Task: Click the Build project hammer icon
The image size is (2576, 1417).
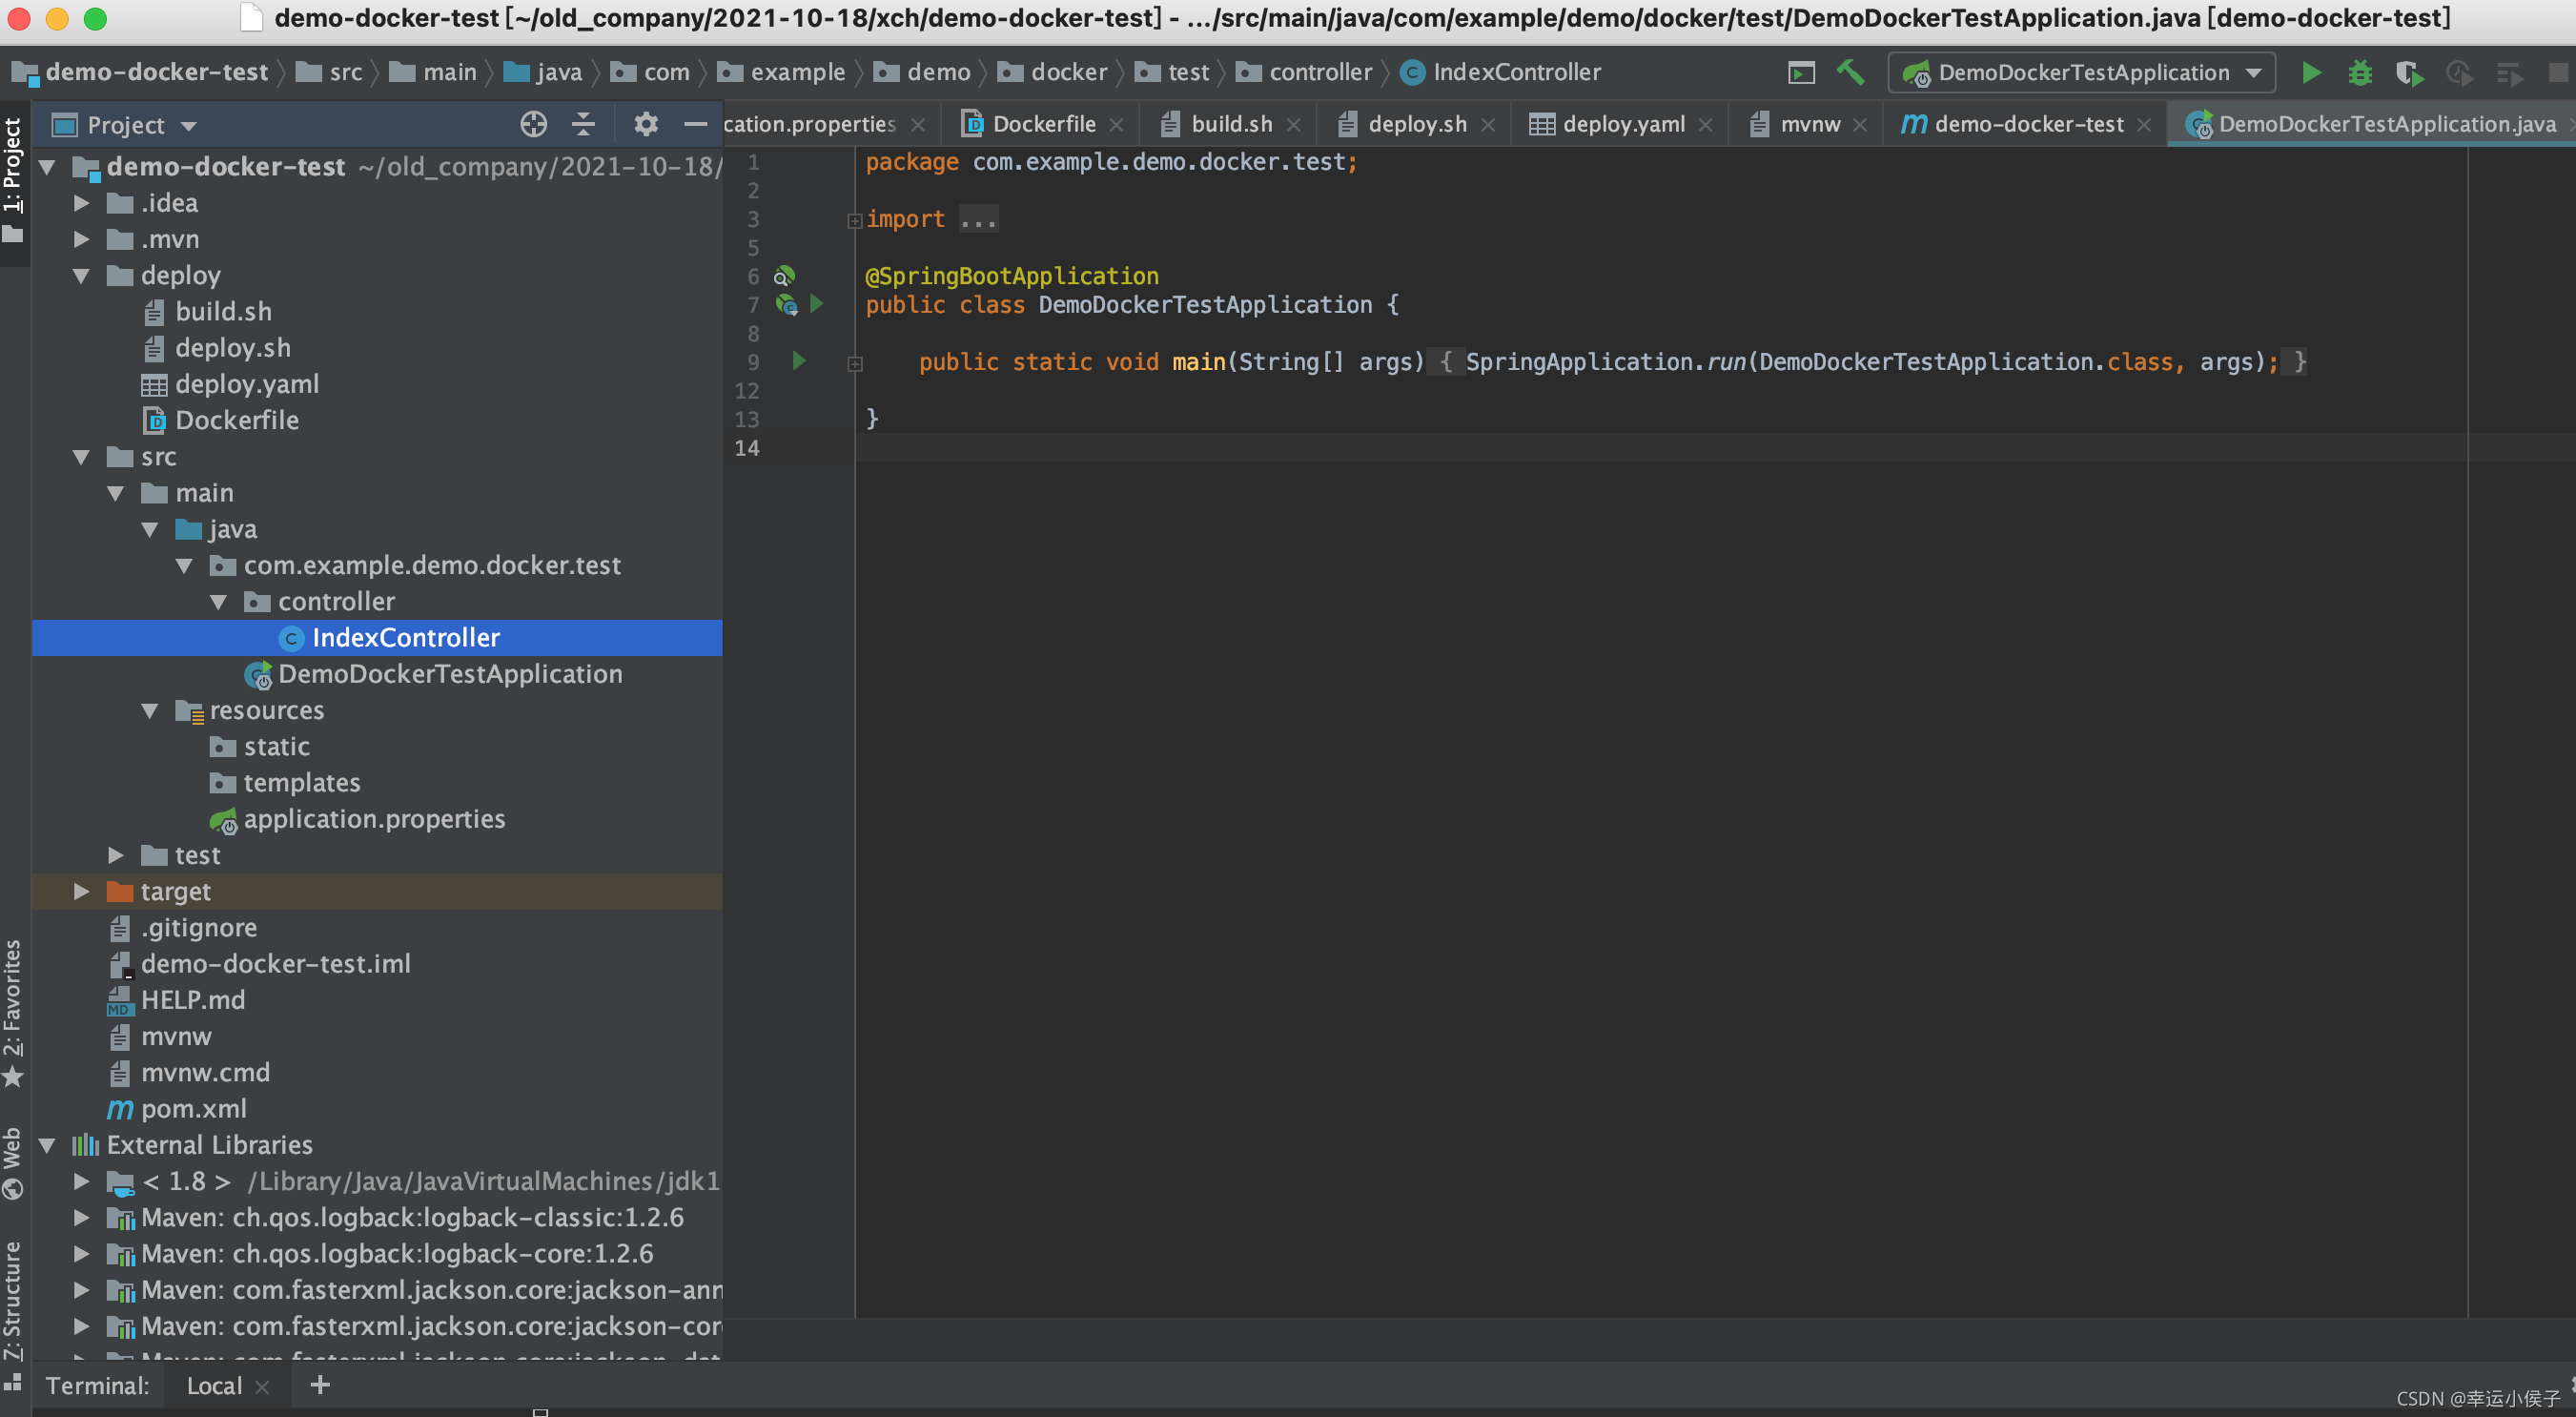Action: (x=1850, y=73)
